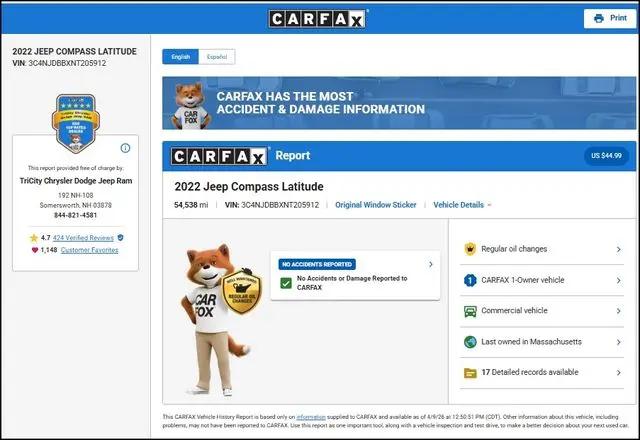The image size is (640, 440).
Task: Open the Original Window Sticker link
Action: 376,205
